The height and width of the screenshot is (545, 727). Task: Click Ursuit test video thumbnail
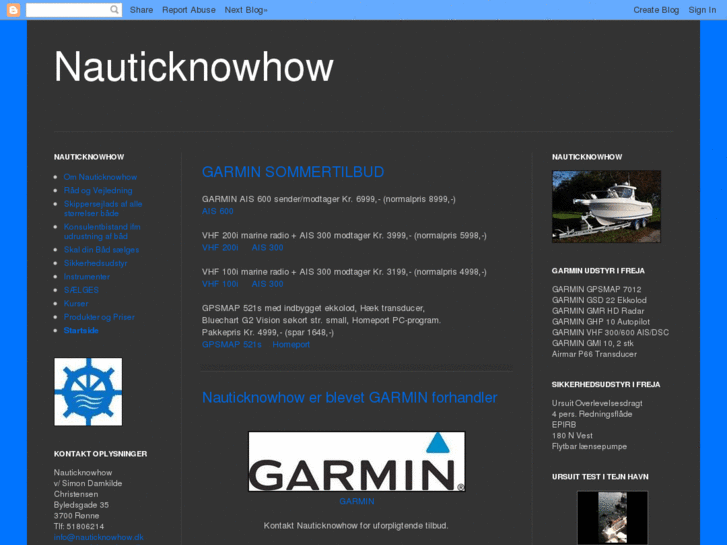click(x=612, y=517)
